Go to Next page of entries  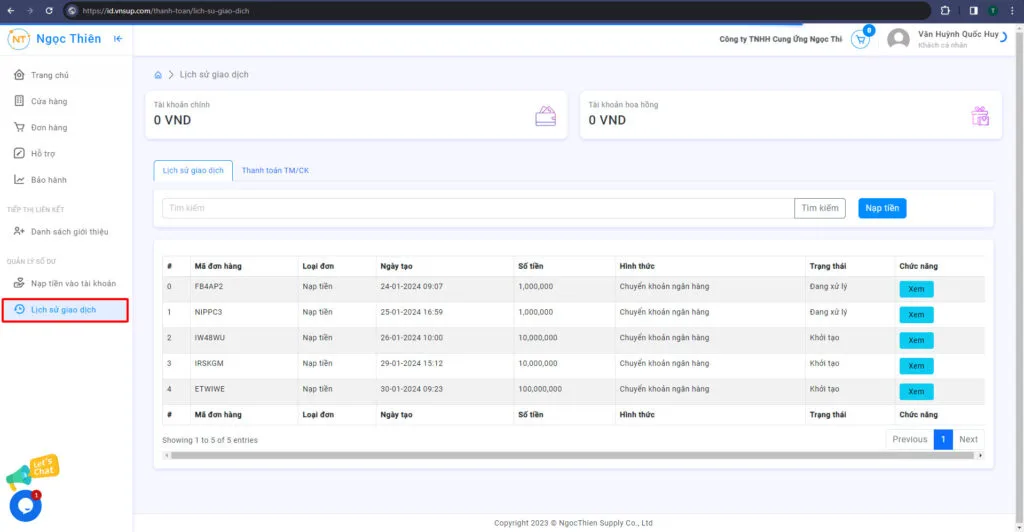click(x=968, y=439)
